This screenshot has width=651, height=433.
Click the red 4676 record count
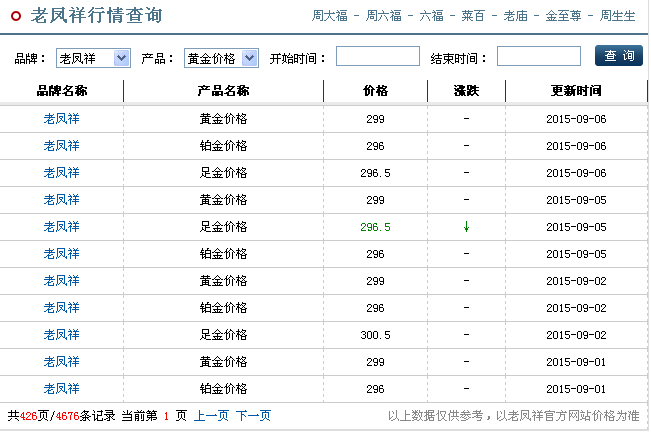pyautogui.click(x=67, y=416)
